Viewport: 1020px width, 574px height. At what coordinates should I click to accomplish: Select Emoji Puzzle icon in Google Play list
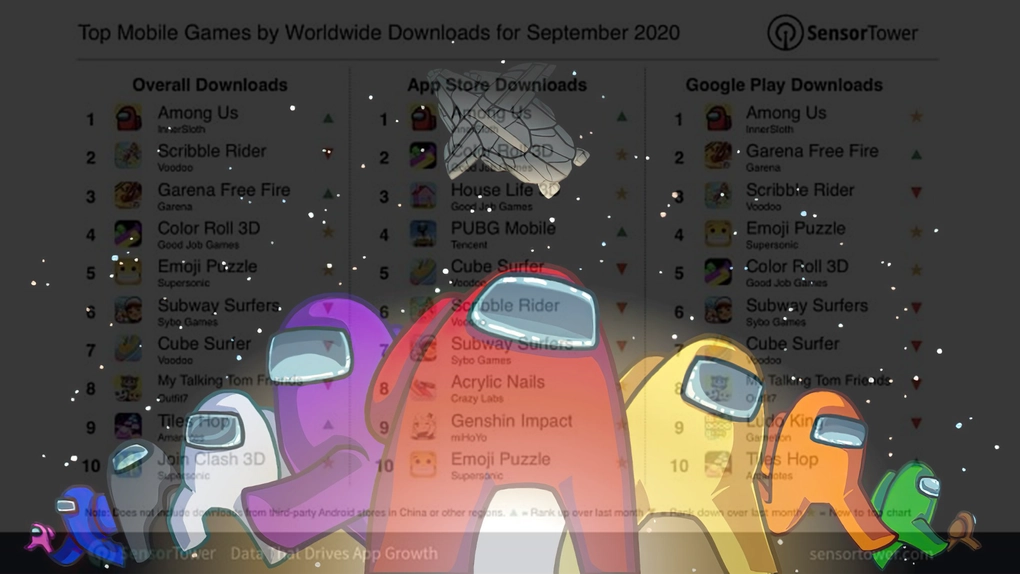[x=718, y=235]
